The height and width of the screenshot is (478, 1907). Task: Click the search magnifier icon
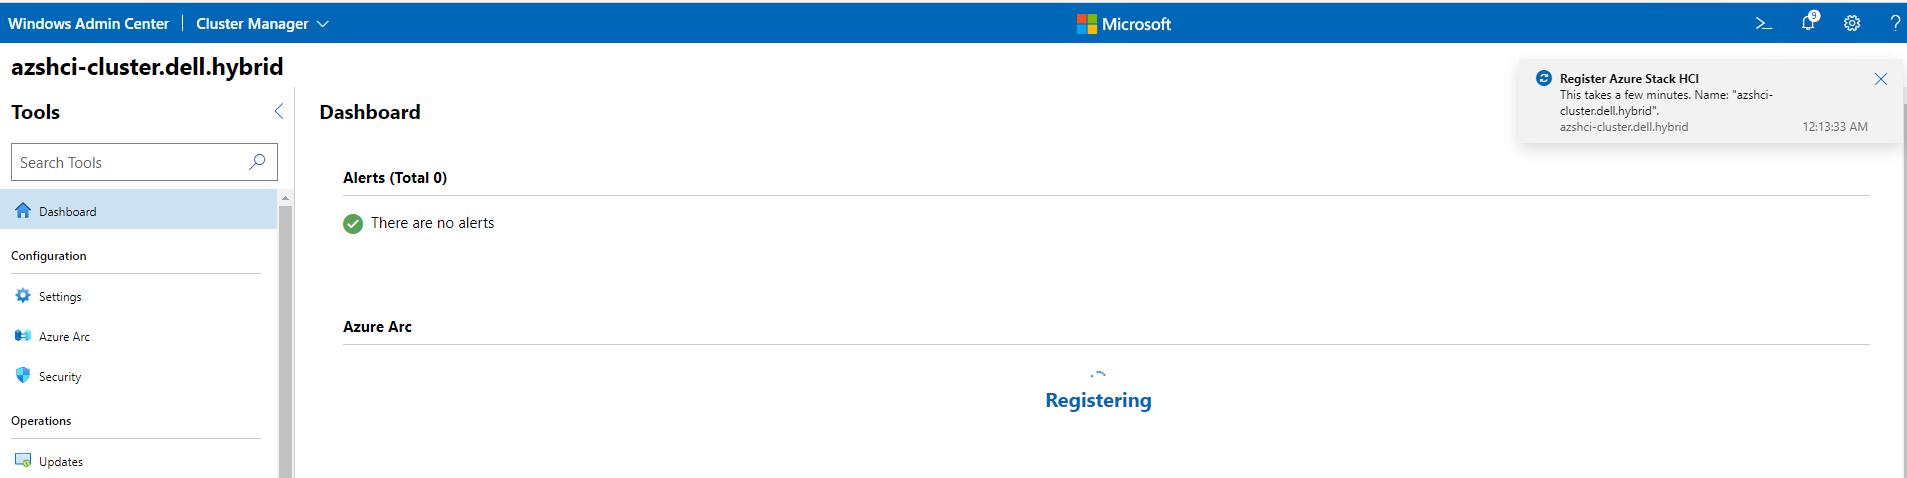(257, 162)
